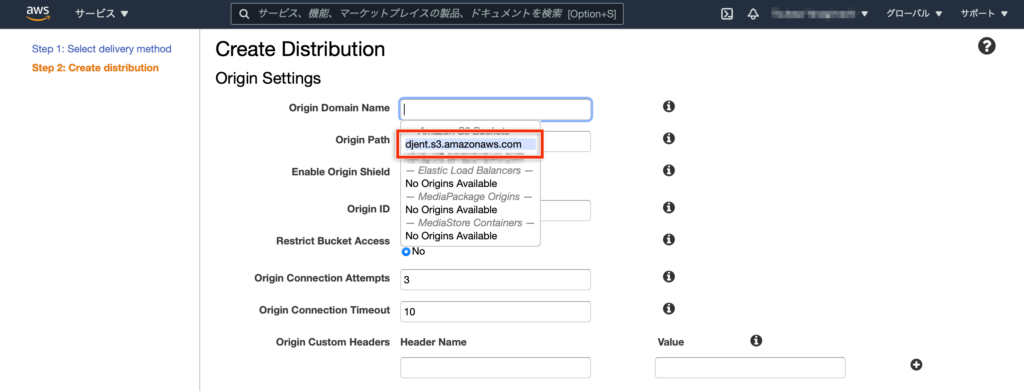Click the MediaPackage Origins group header
This screenshot has width=1024, height=391.
(470, 196)
